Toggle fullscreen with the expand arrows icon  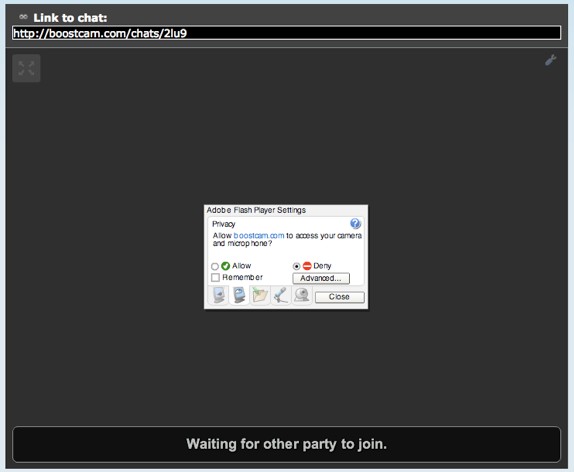click(26, 68)
